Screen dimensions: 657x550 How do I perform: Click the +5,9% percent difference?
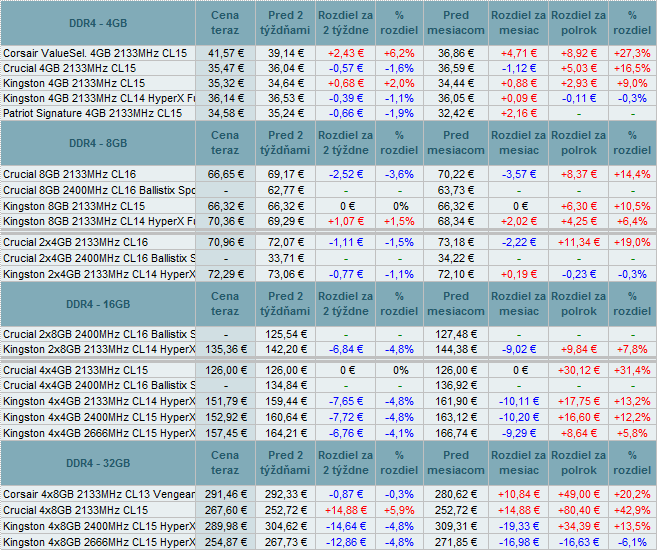pyautogui.click(x=399, y=510)
